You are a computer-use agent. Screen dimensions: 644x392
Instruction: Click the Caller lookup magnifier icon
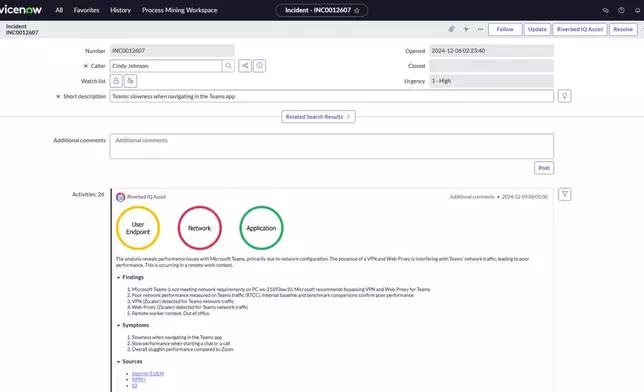(228, 66)
